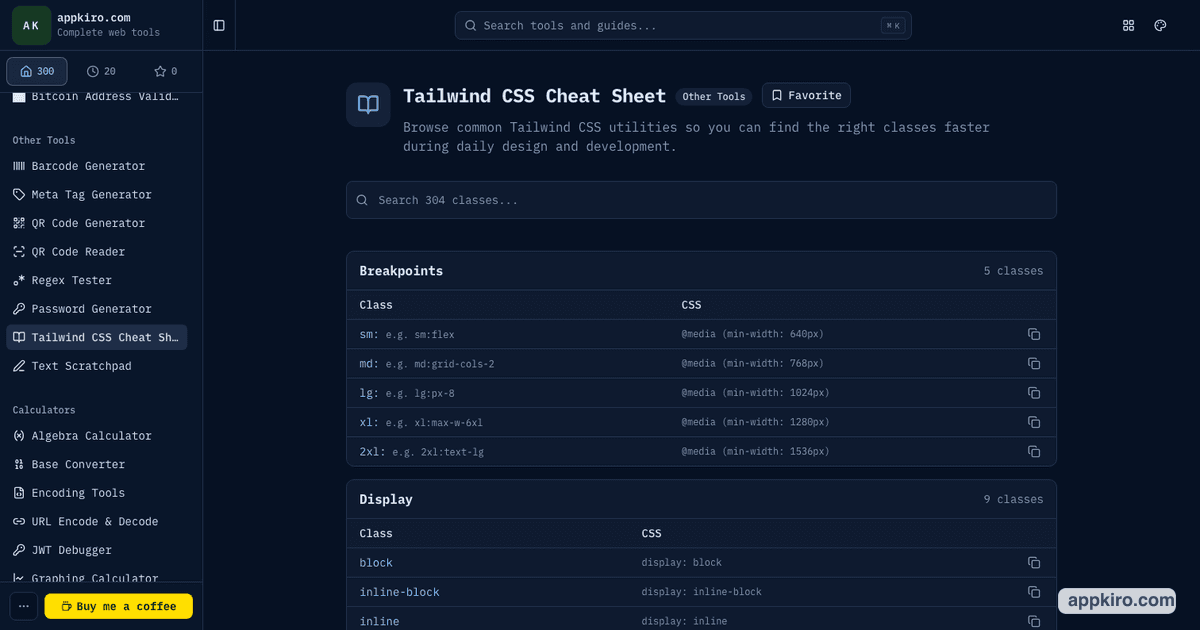Click the Meta Tag Generator tag icon
The image size is (1200, 630).
point(19,194)
